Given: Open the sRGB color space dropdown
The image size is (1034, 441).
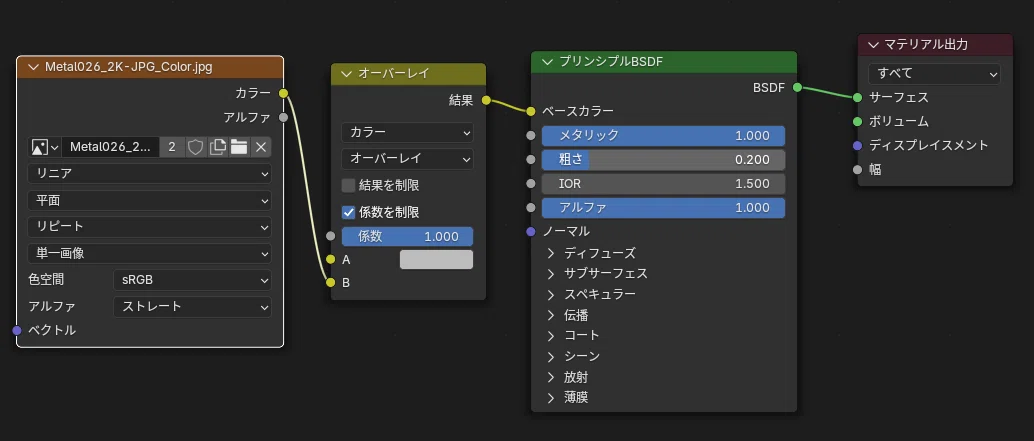Looking at the screenshot, I should tap(193, 280).
